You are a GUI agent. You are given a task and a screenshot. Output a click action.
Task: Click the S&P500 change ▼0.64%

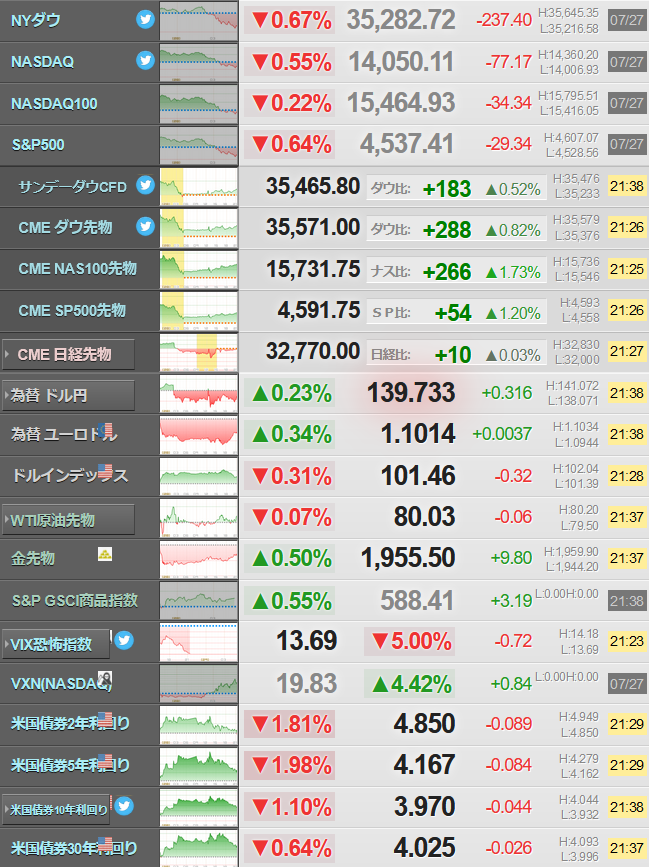click(x=290, y=145)
